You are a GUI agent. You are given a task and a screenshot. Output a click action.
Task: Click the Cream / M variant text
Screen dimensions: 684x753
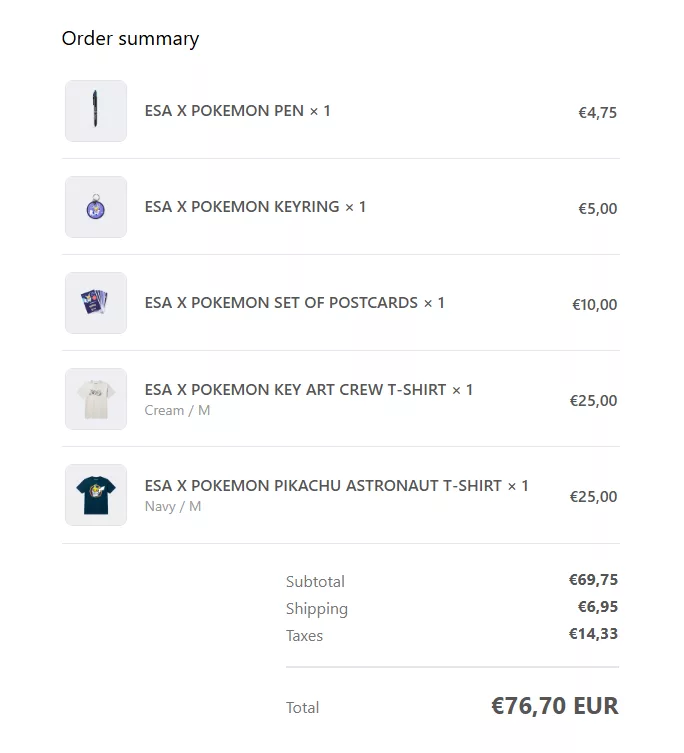[x=177, y=411]
